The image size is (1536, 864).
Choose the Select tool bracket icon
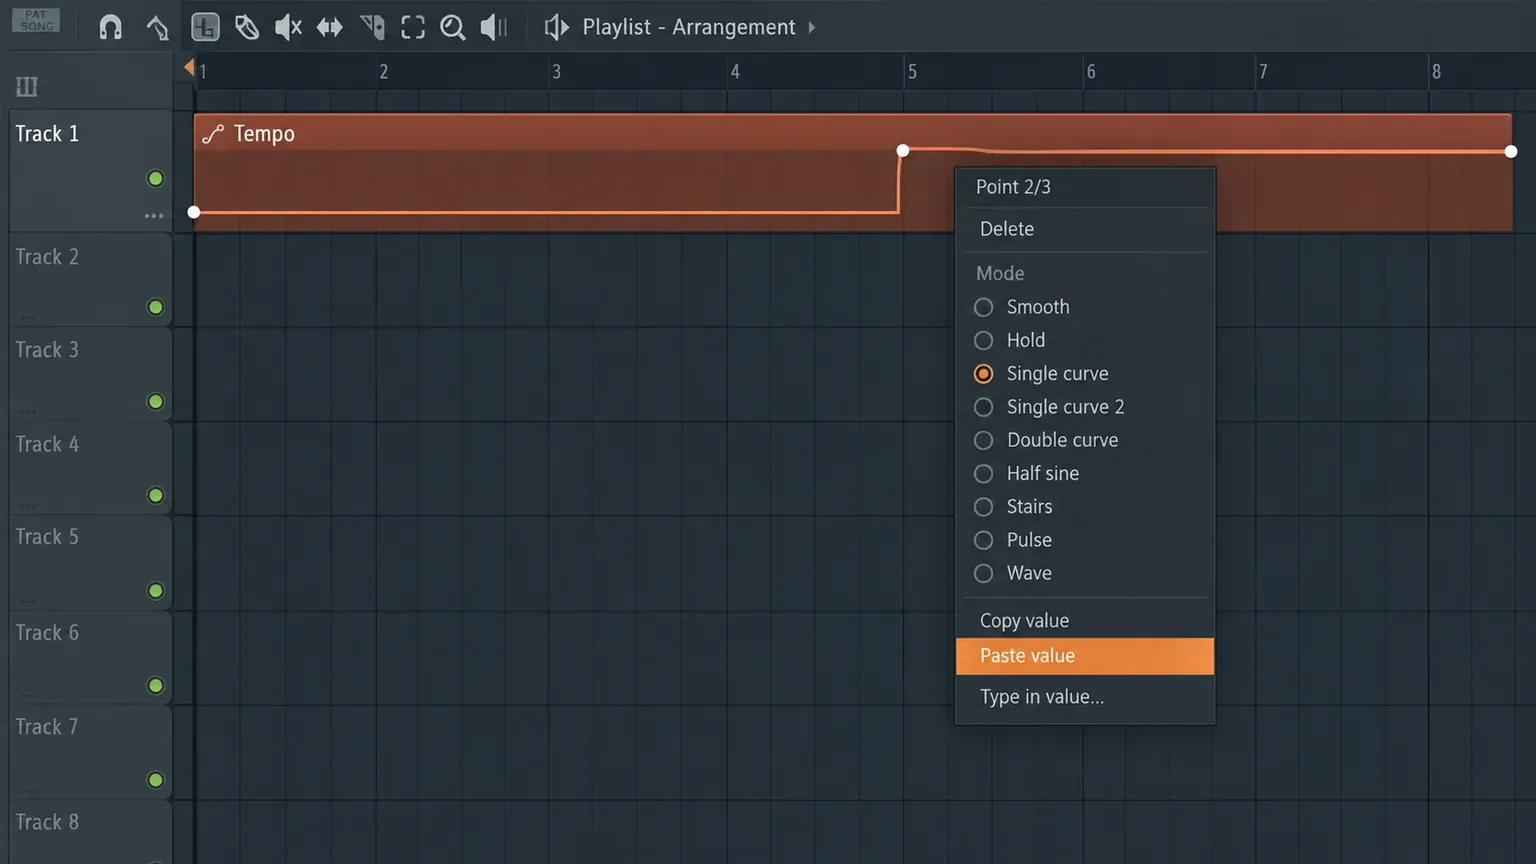tap(413, 27)
